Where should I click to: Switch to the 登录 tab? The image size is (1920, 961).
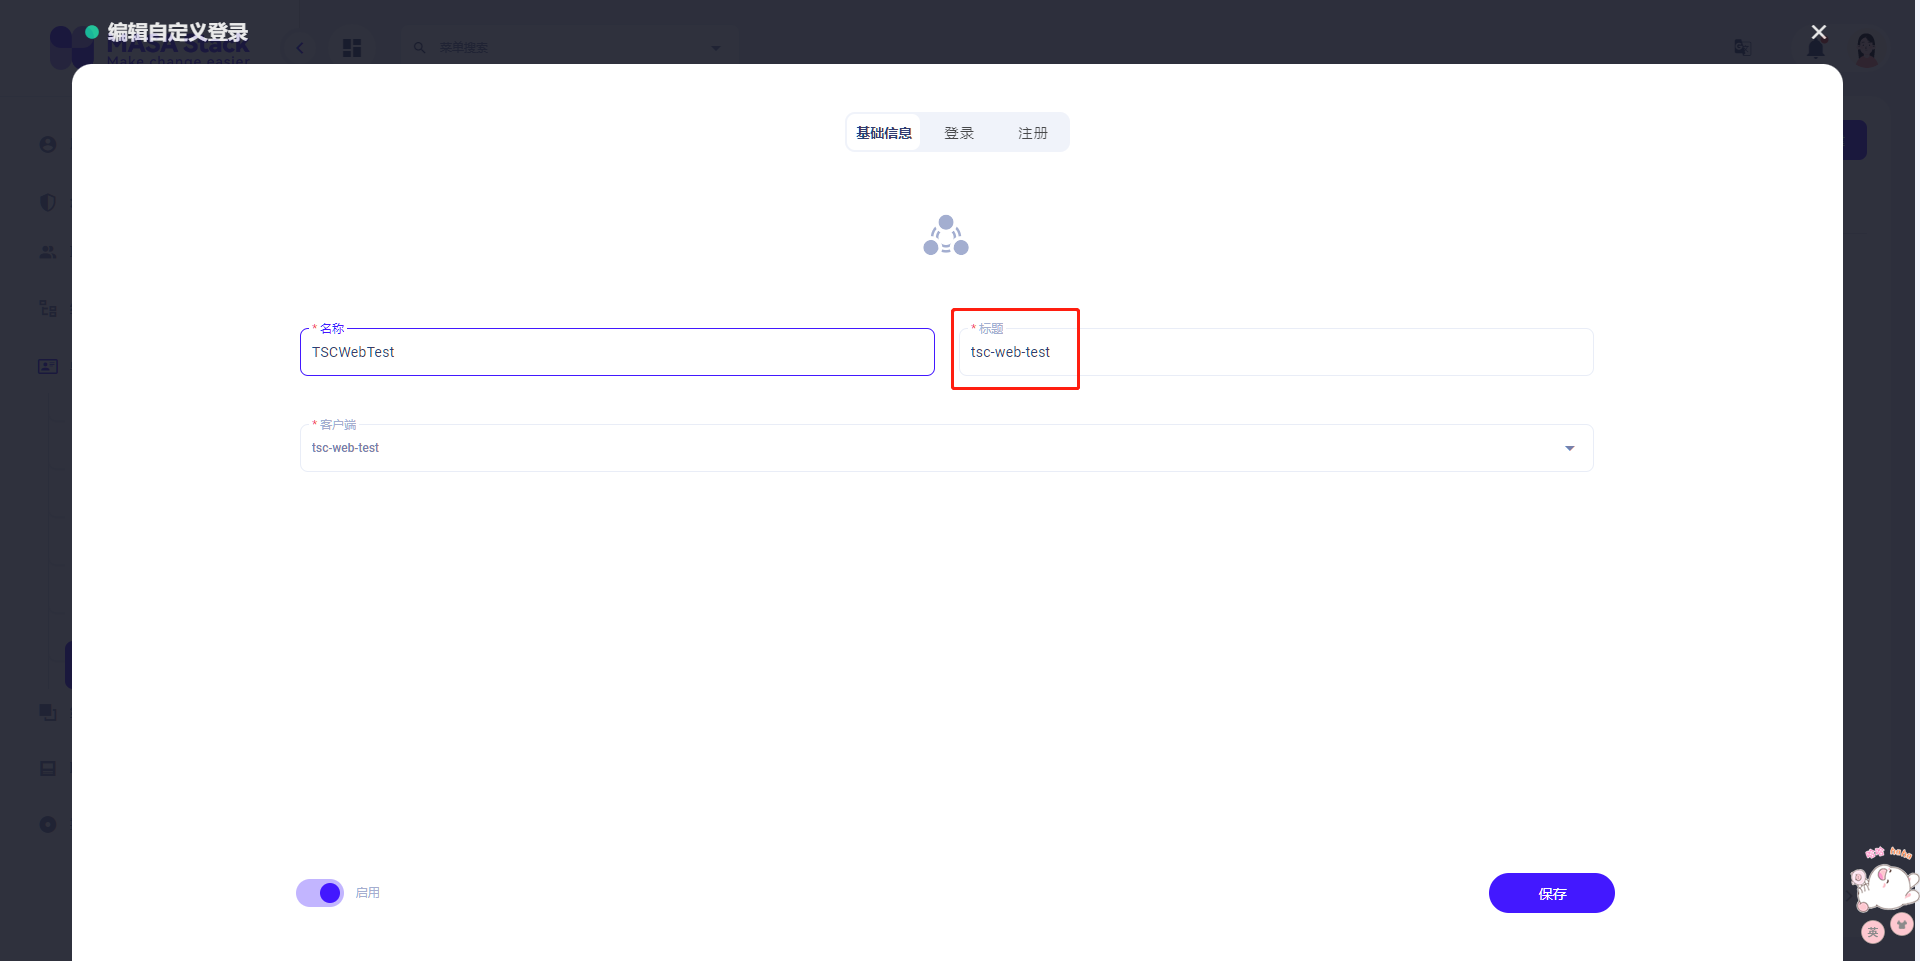pyautogui.click(x=958, y=131)
